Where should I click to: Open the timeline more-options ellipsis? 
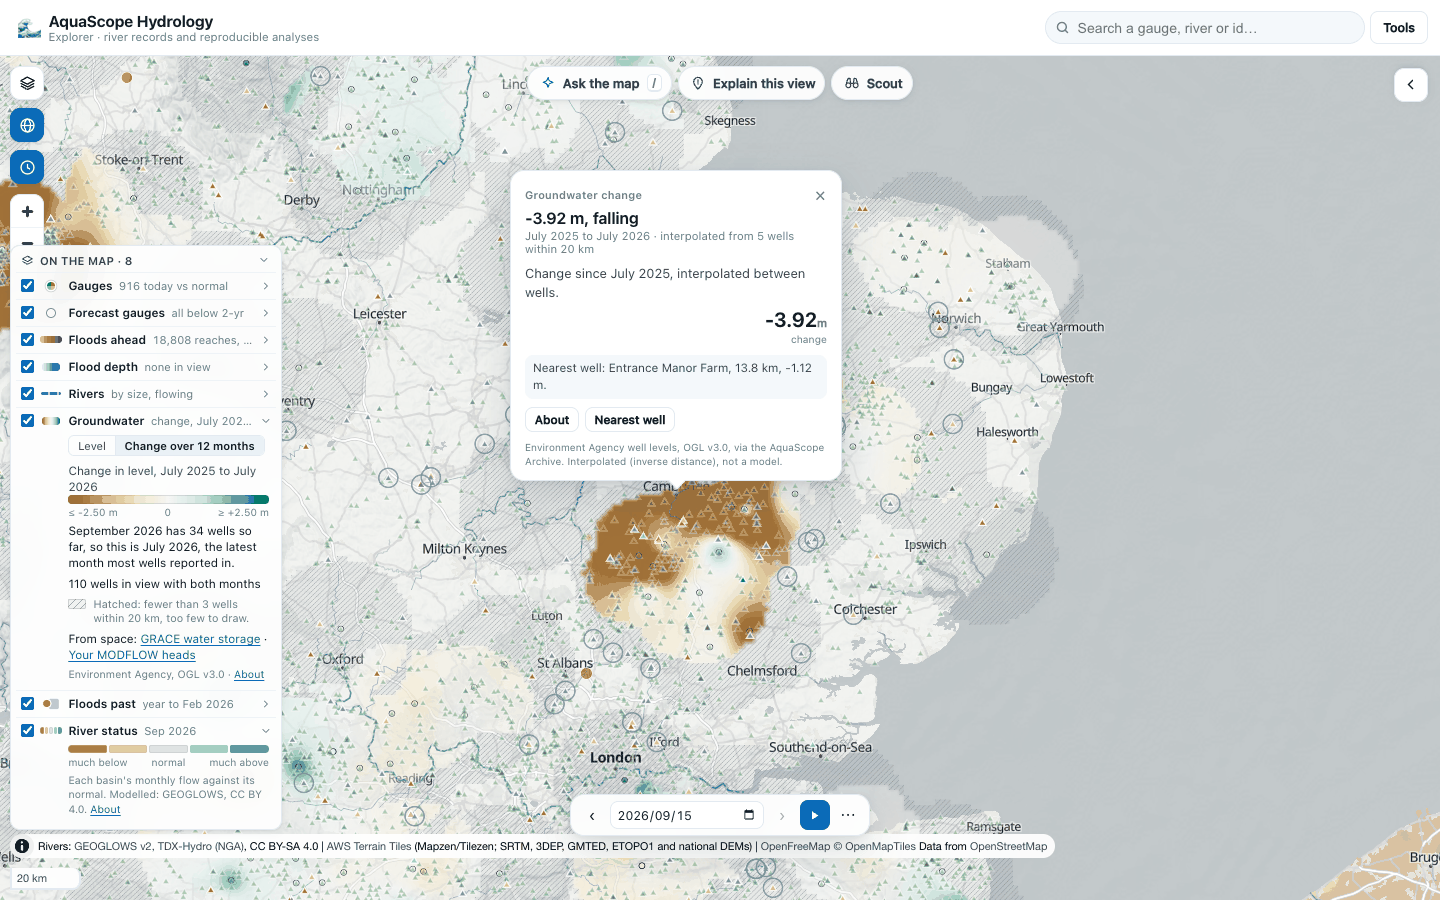tap(848, 815)
